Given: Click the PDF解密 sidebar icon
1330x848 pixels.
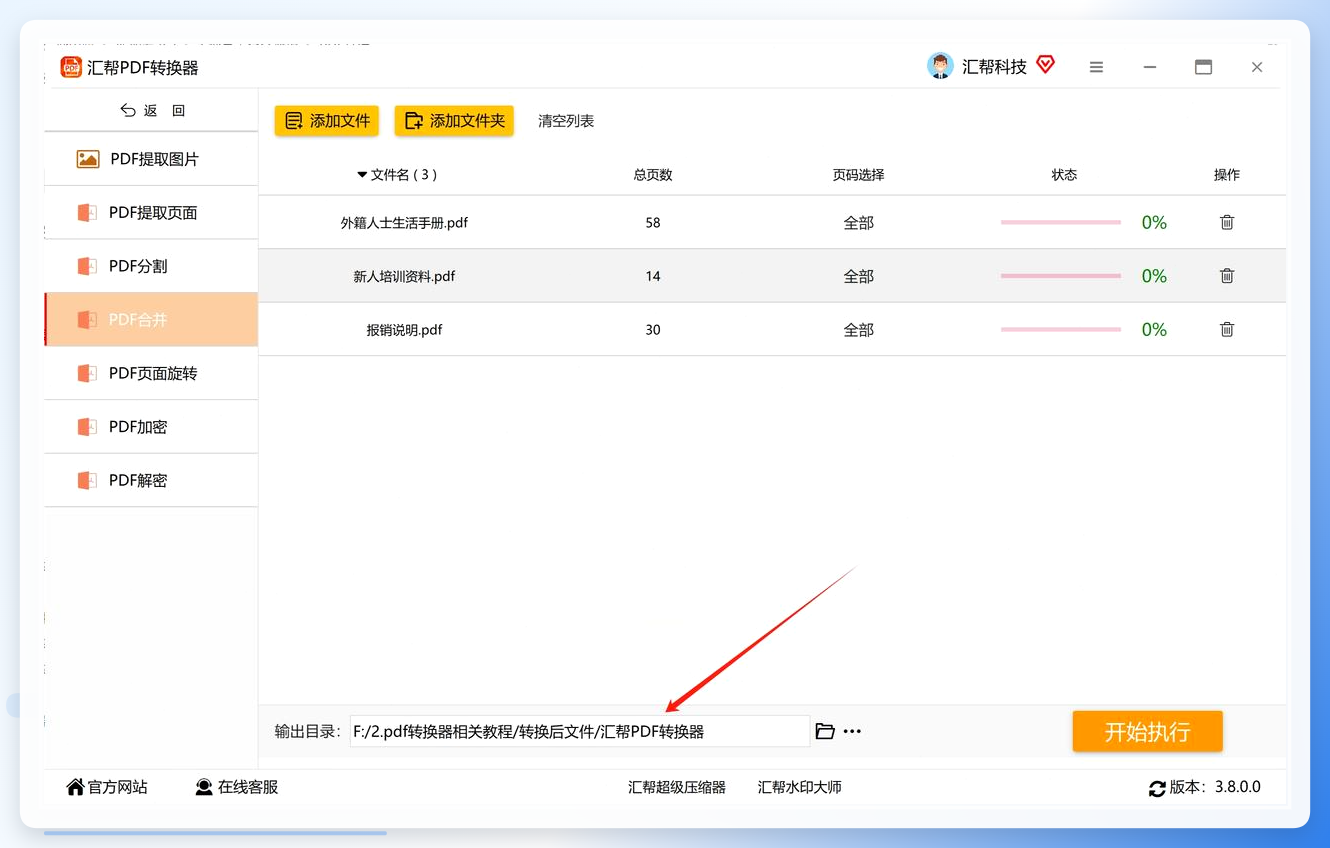Looking at the screenshot, I should click(88, 480).
